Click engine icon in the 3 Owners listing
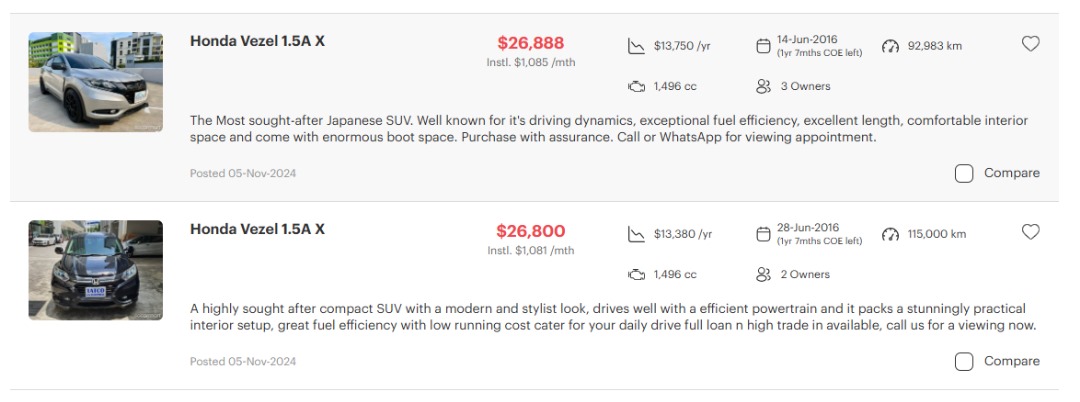Screen dimensions: 1080x402 (636, 86)
